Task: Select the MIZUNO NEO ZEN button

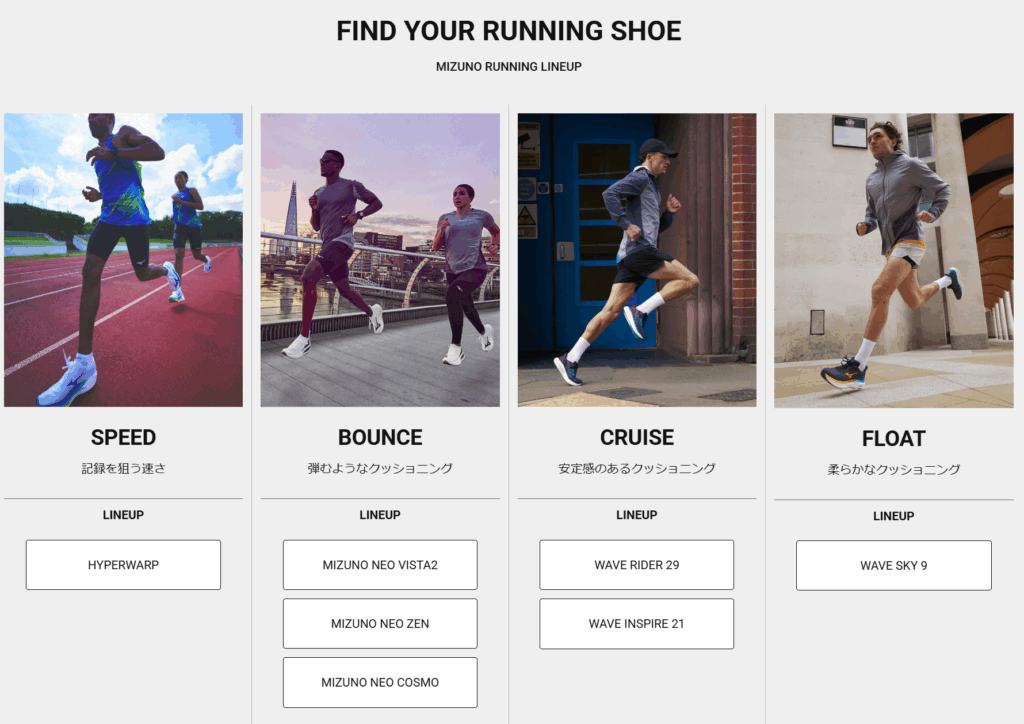Action: [x=380, y=624]
